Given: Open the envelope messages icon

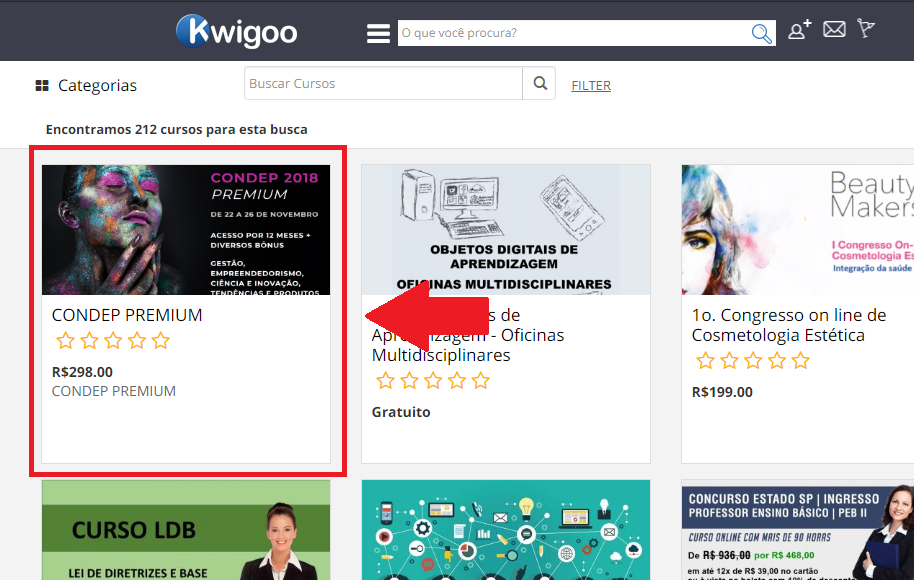Looking at the screenshot, I should point(834,29).
